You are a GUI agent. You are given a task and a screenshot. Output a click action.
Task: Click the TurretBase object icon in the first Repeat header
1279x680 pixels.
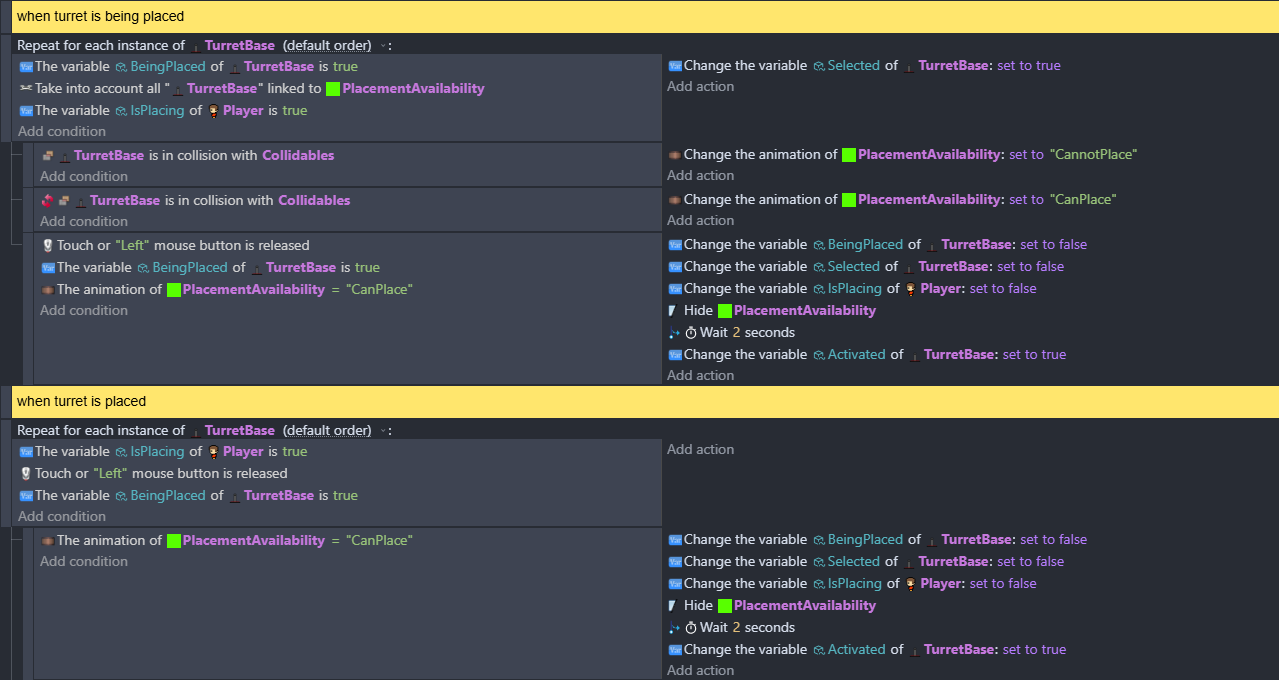click(x=195, y=45)
